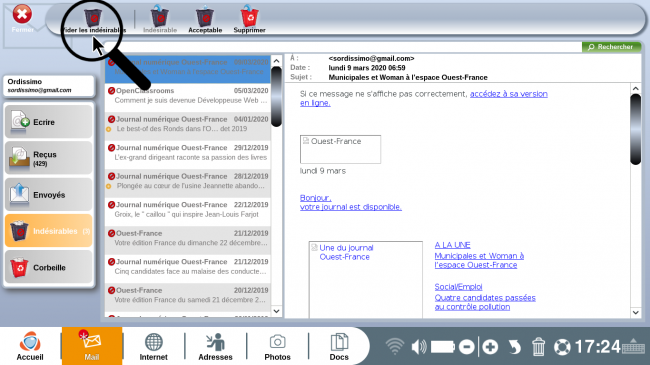Click the search input field
Viewport: 650px width, 365px height.
pyautogui.click(x=342, y=47)
